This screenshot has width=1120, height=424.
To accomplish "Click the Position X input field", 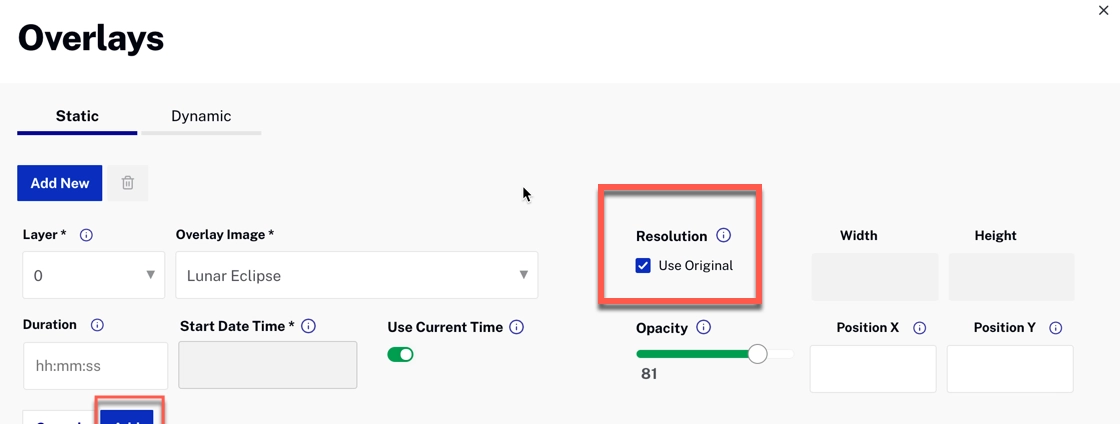I will point(872,369).
